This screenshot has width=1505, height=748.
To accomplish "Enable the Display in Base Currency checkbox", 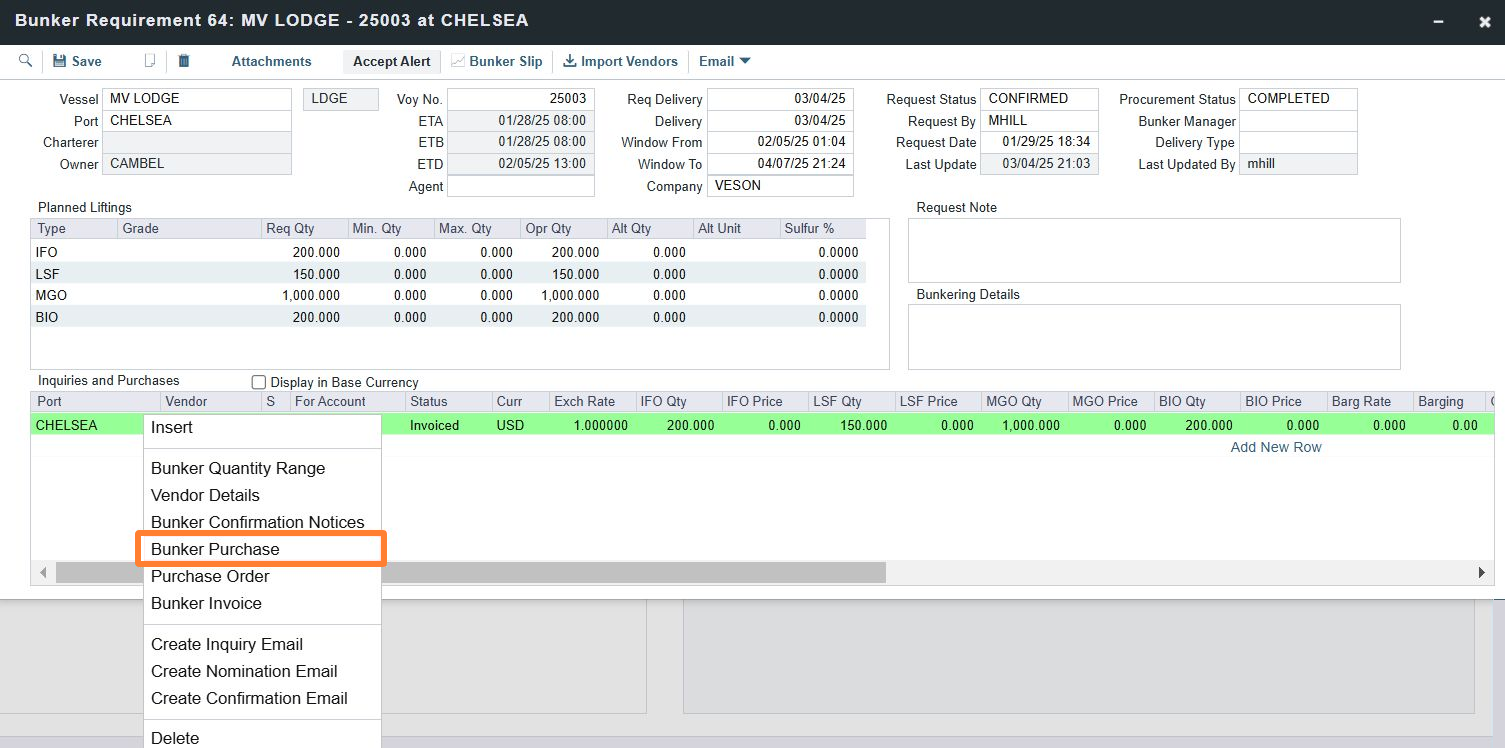I will click(x=258, y=381).
